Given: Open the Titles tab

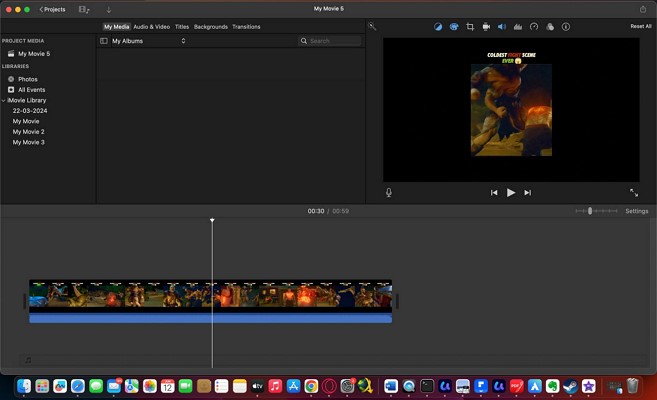Looking at the screenshot, I should (x=182, y=27).
